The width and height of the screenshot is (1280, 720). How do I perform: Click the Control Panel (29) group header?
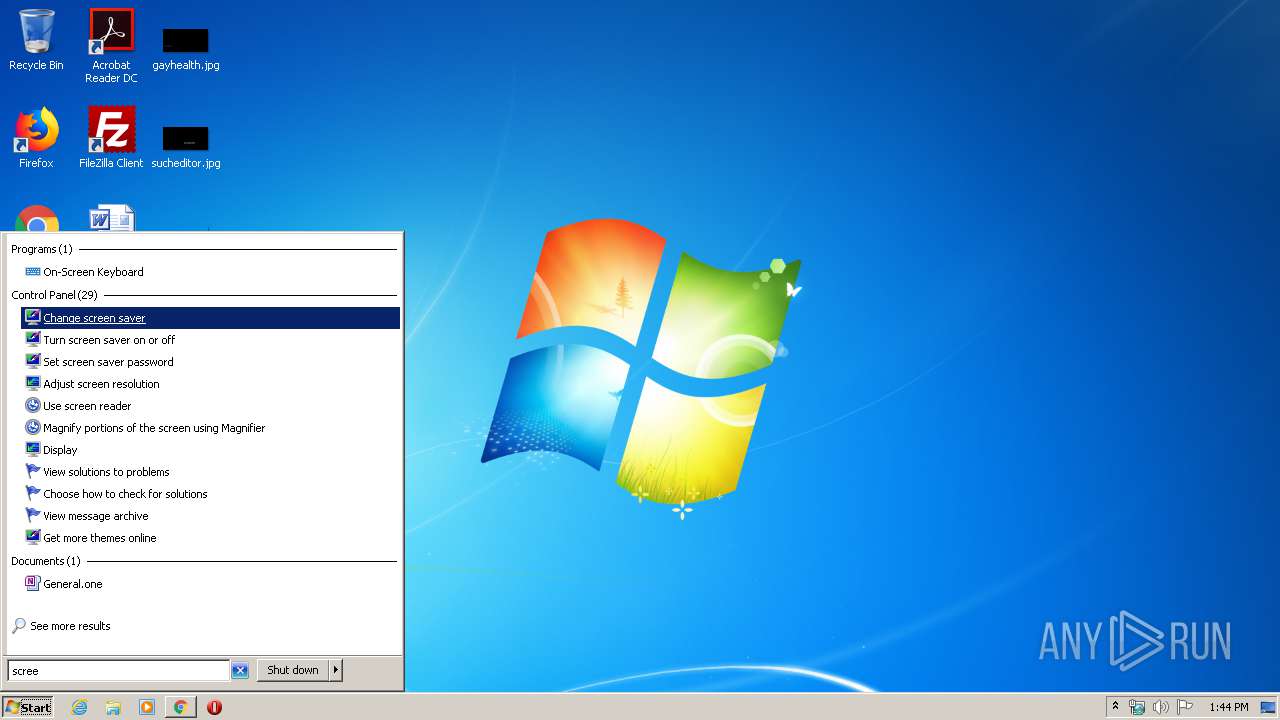[x=54, y=295]
